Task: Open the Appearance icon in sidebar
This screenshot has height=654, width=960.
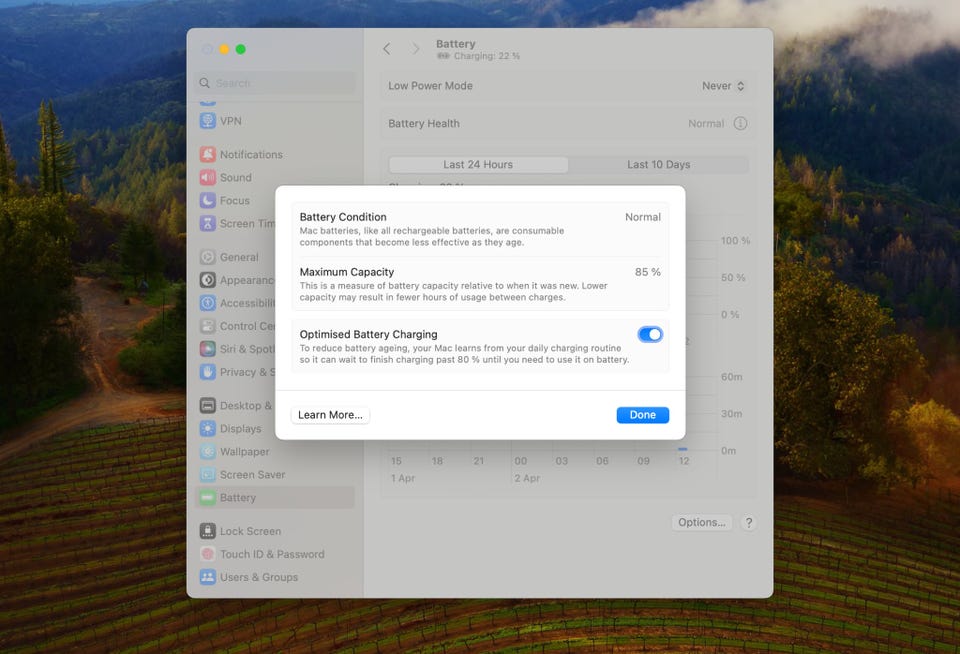Action: 208,280
